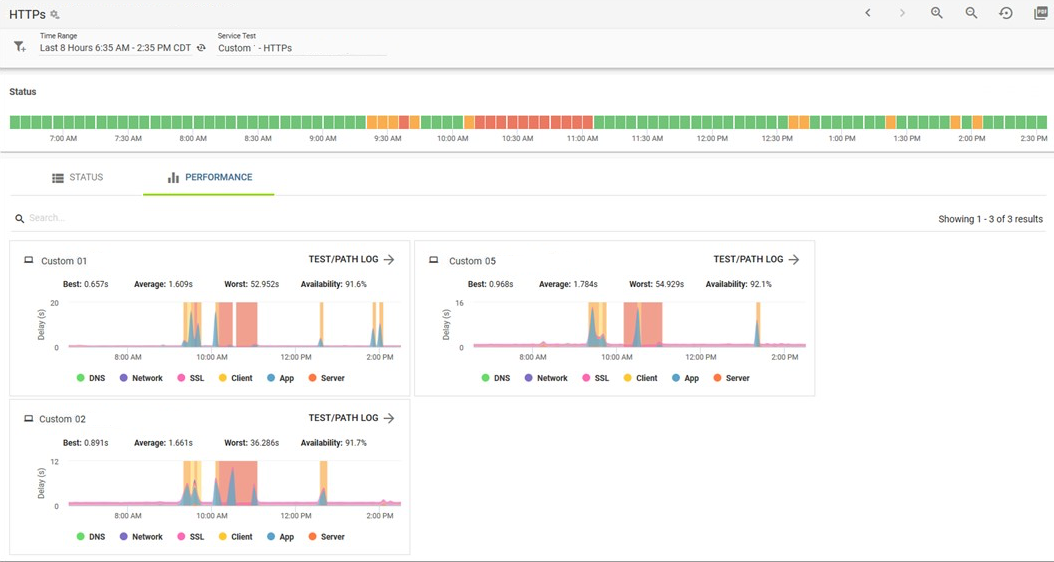Toggle SSL legend in Custom 05 chart
Screen dimensions: 1054x562
tap(595, 378)
